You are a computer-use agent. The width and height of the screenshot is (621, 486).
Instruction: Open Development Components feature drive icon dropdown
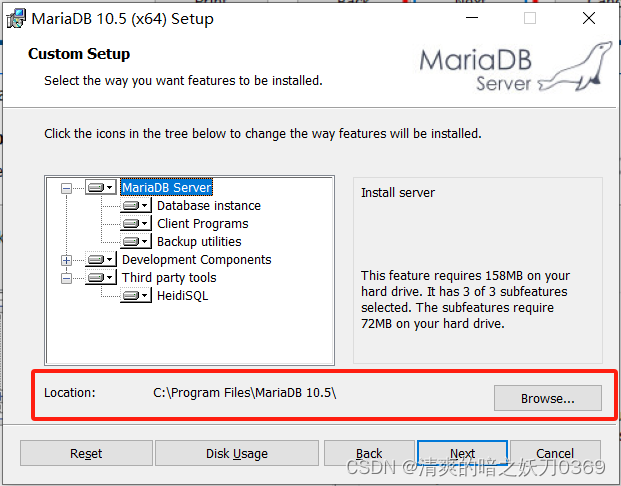pyautogui.click(x=101, y=259)
